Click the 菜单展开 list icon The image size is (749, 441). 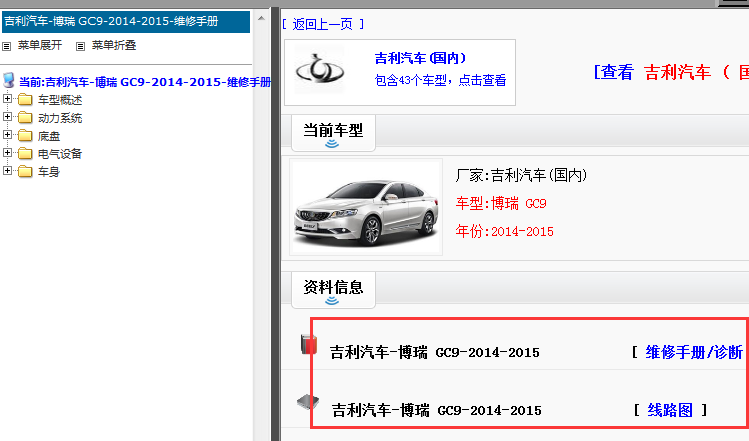point(6,46)
